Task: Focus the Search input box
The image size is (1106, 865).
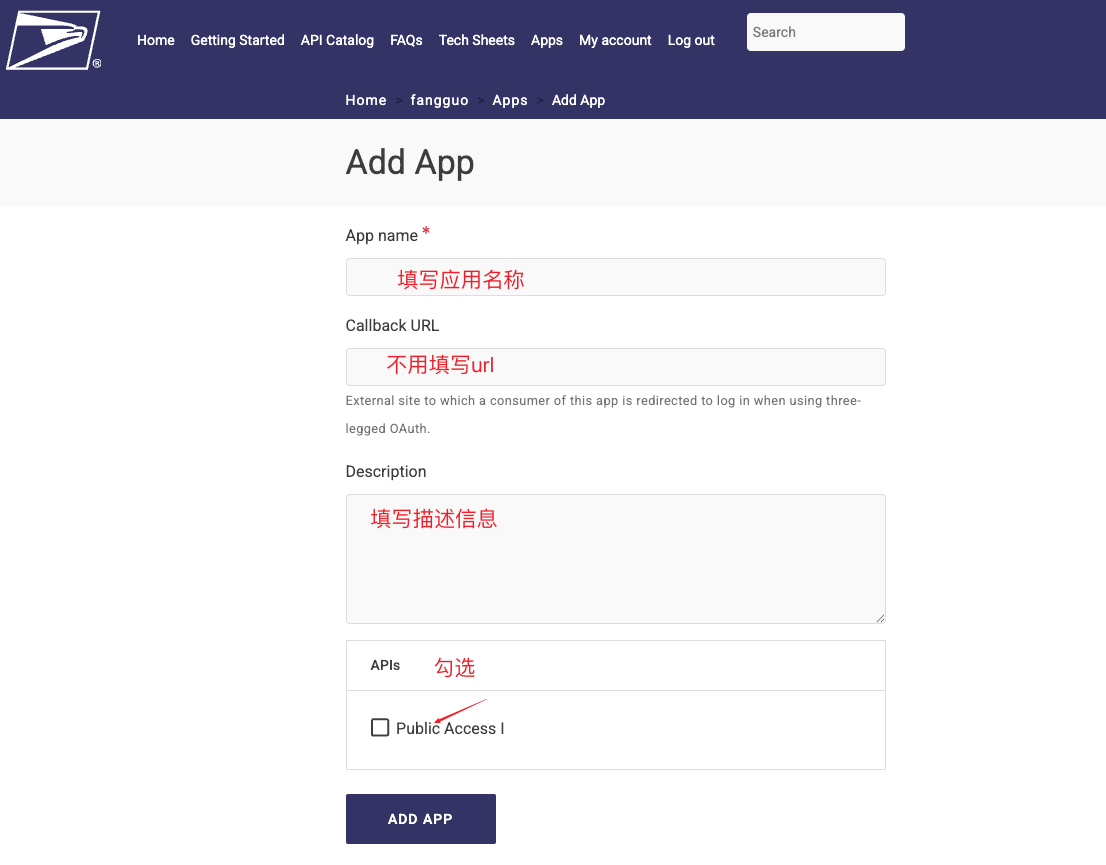Action: tap(825, 32)
